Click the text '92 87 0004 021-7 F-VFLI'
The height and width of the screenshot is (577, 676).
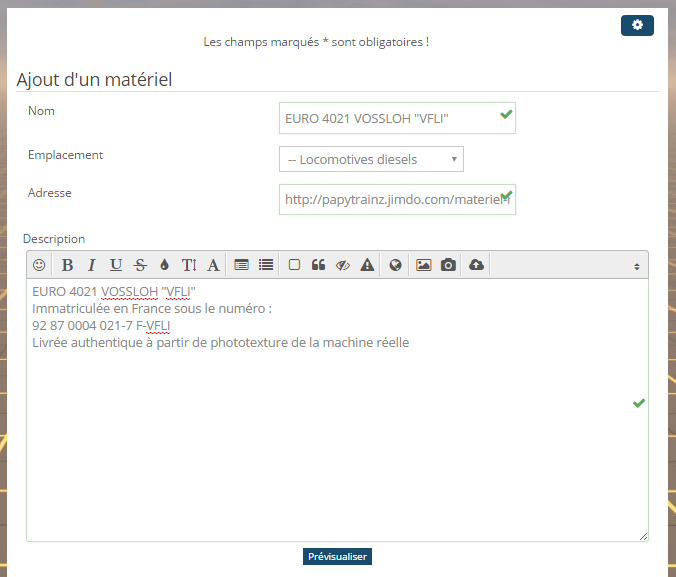pos(101,326)
